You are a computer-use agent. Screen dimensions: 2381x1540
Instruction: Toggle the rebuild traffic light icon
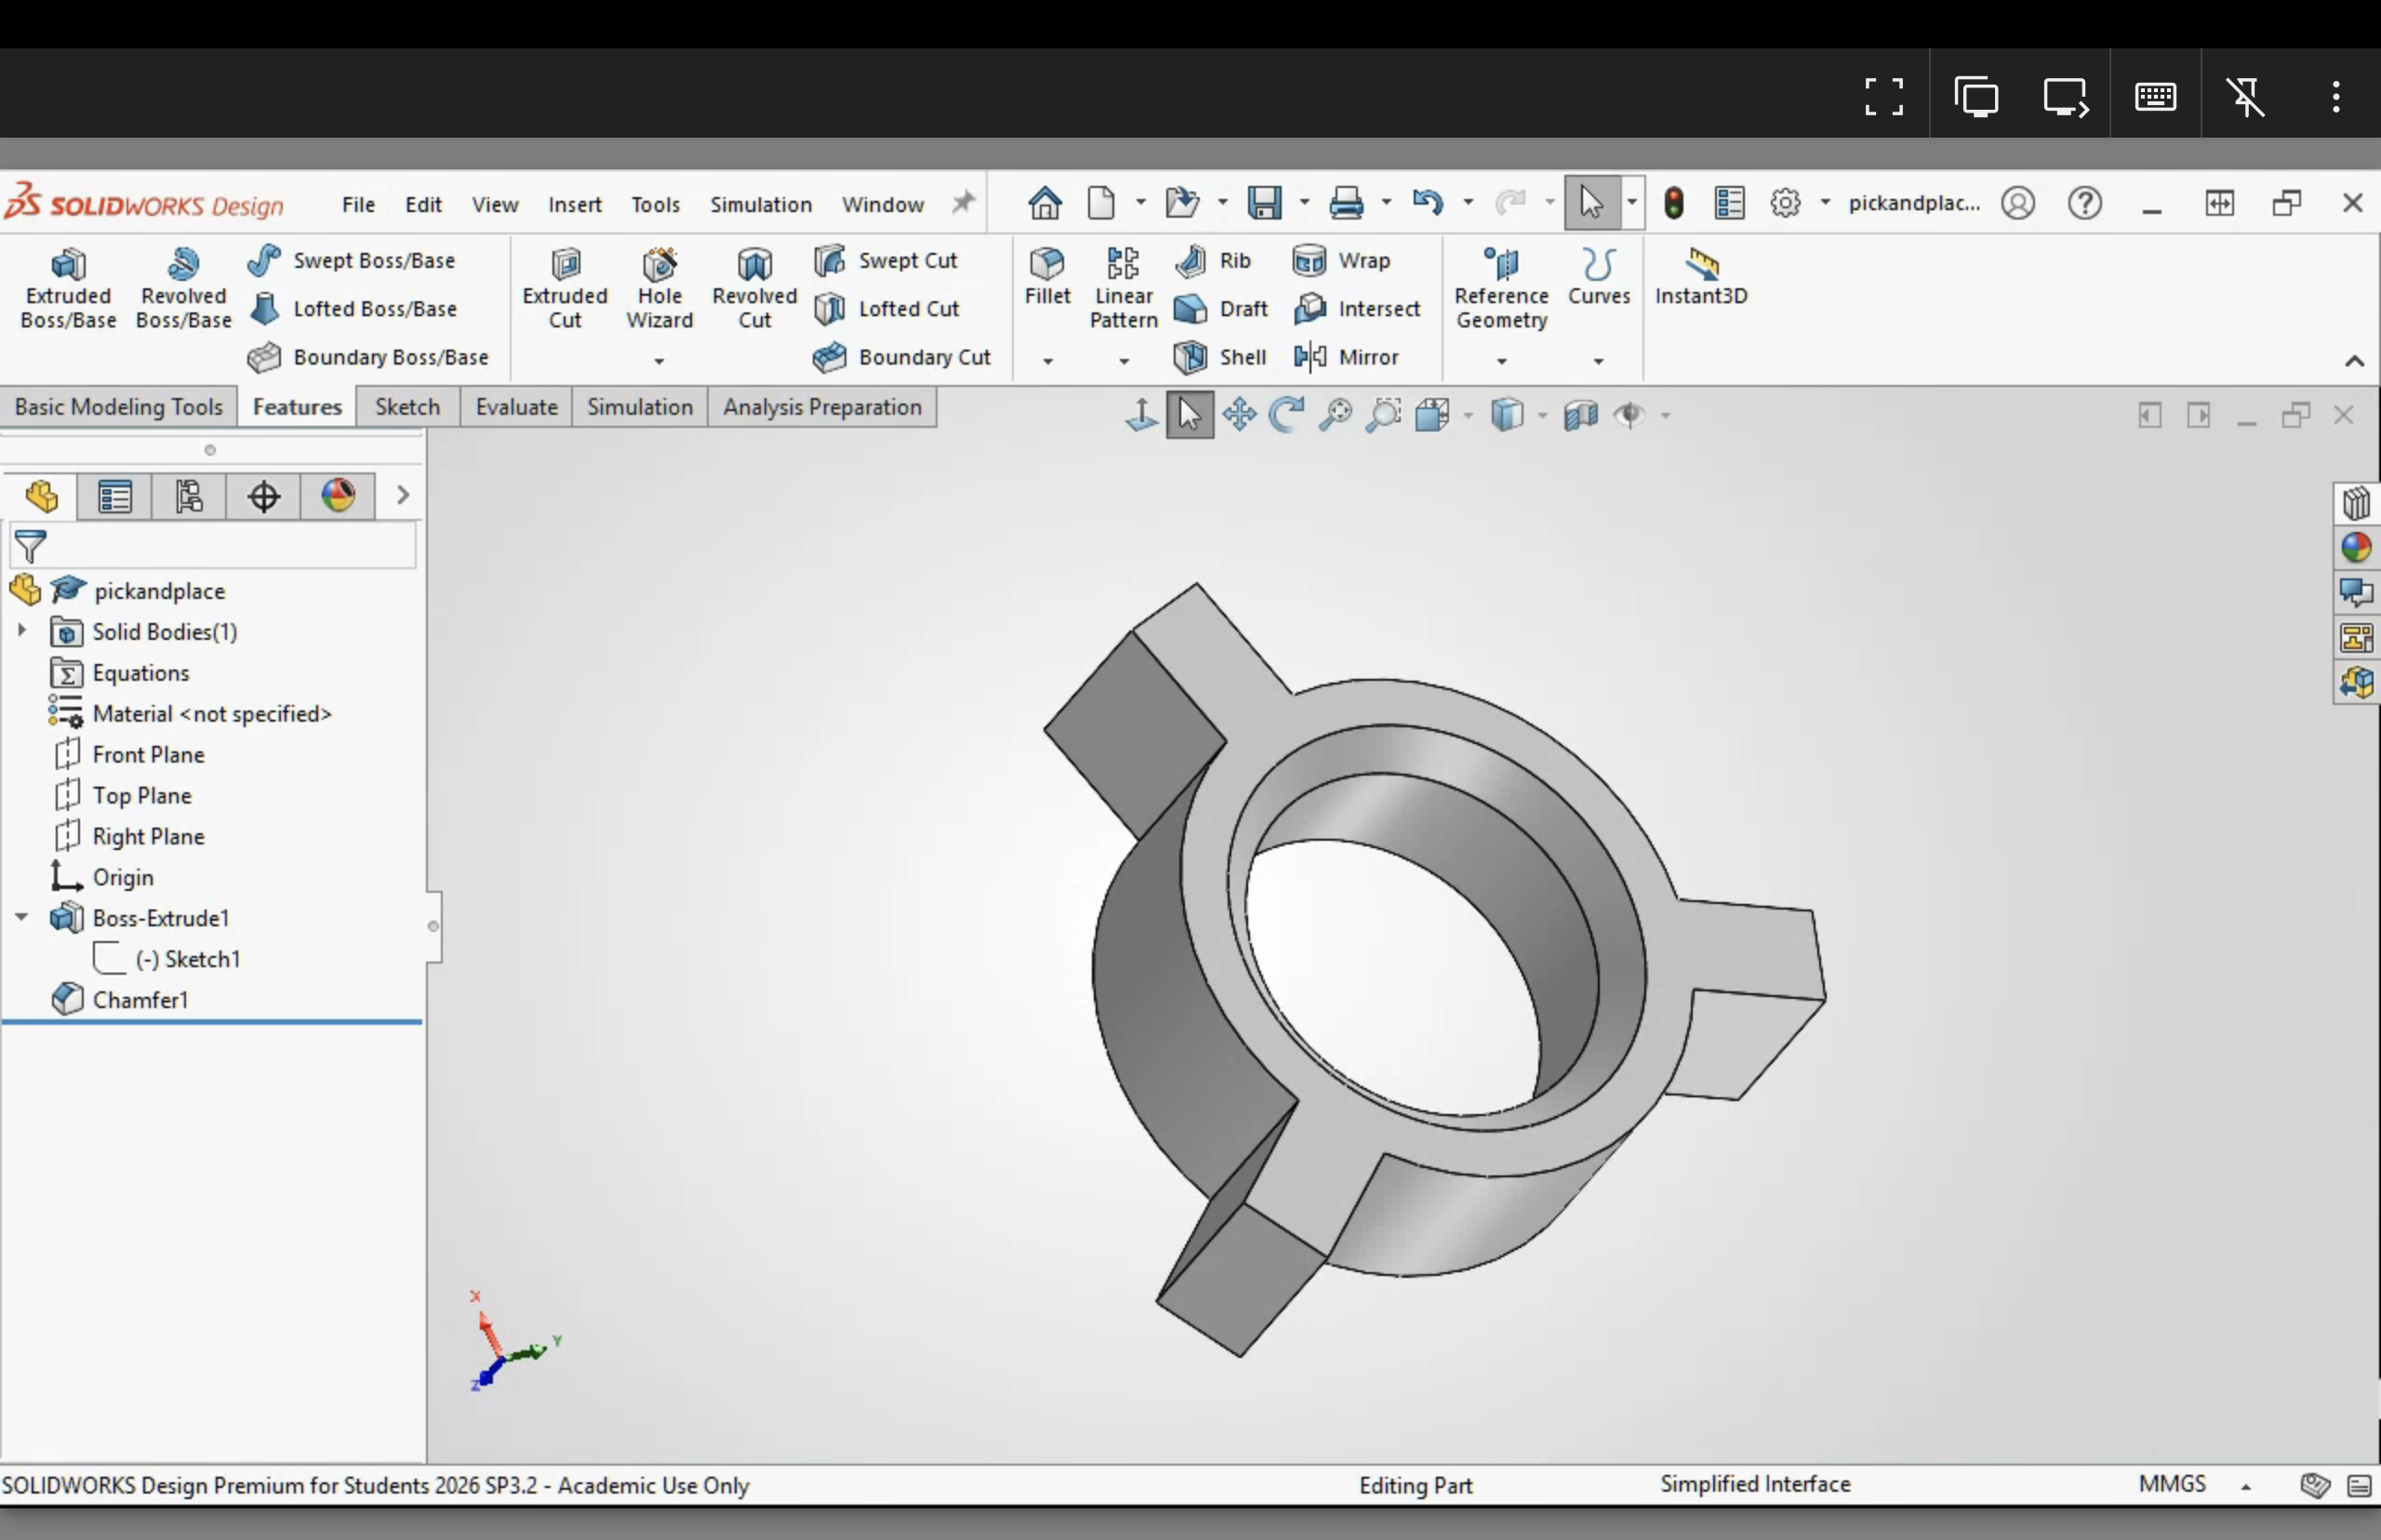point(1673,203)
